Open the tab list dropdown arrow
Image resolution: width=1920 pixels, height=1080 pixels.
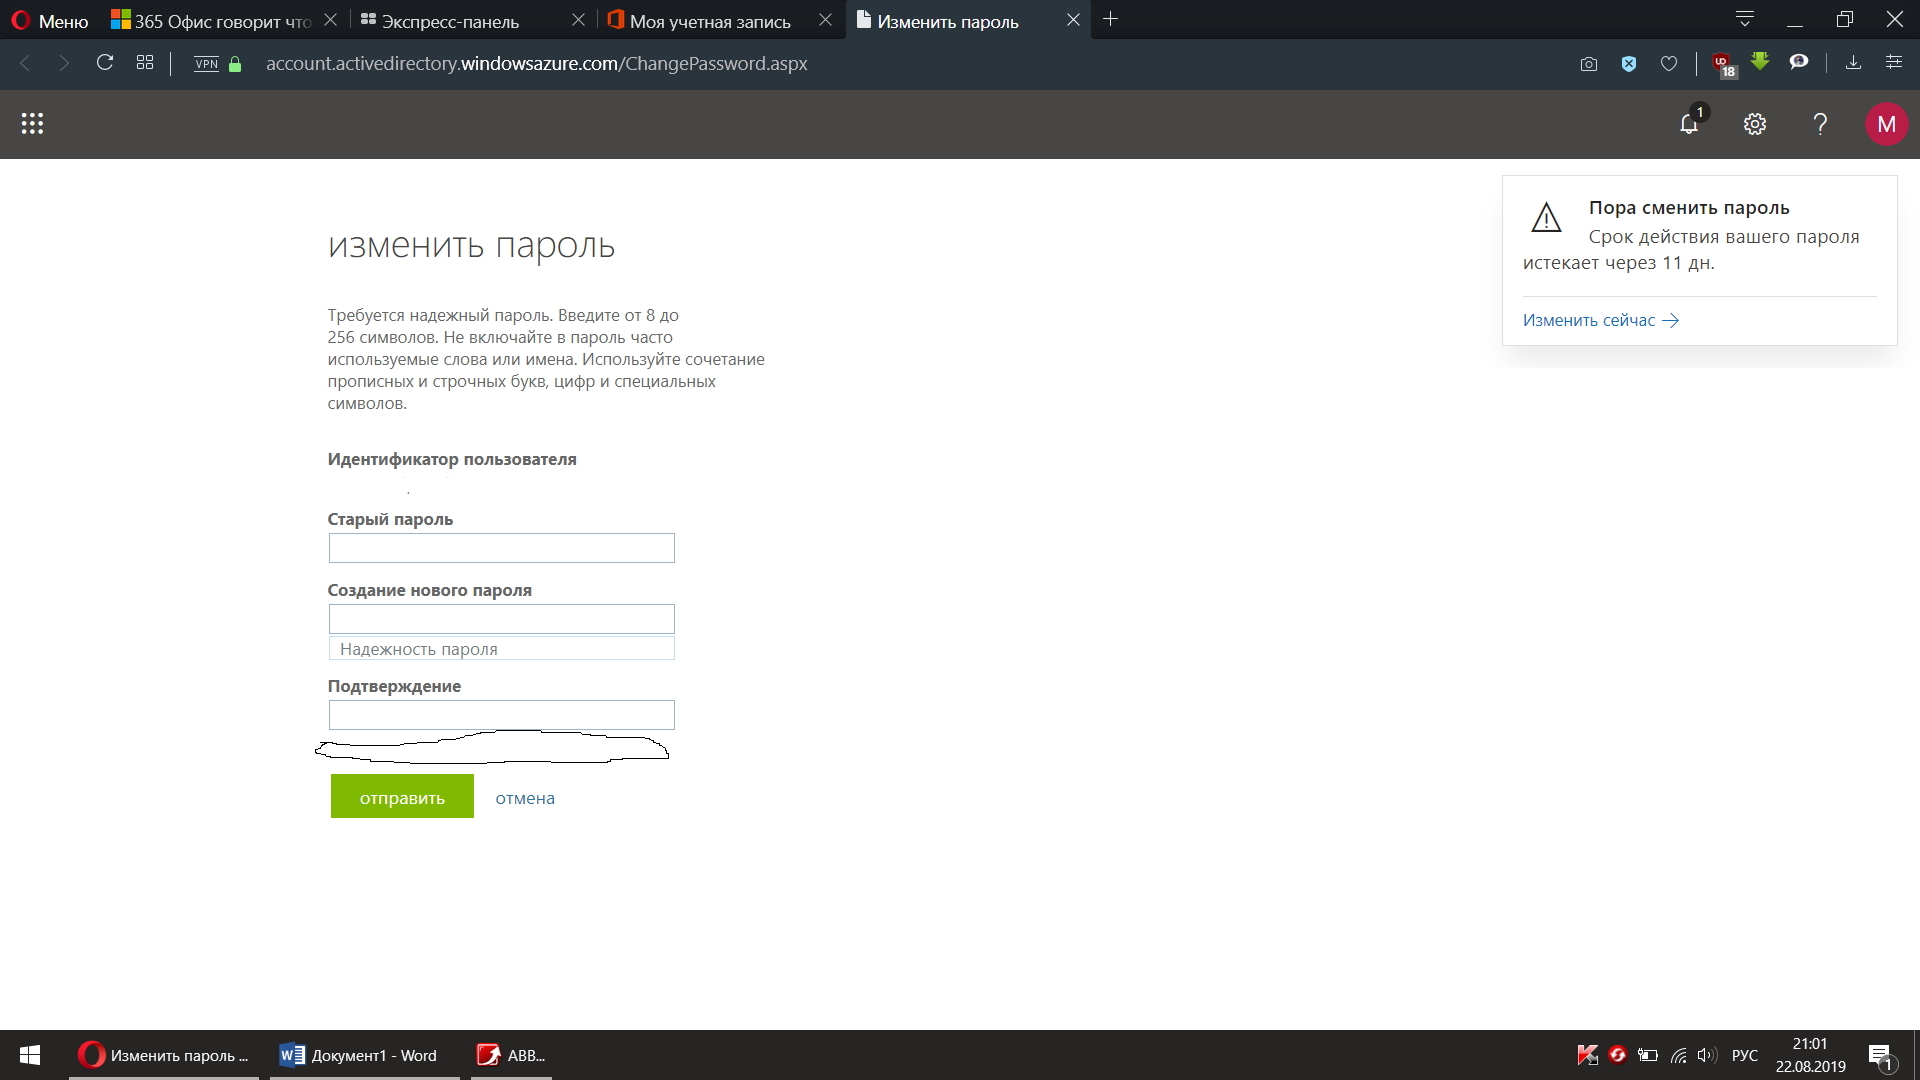[x=1744, y=19]
